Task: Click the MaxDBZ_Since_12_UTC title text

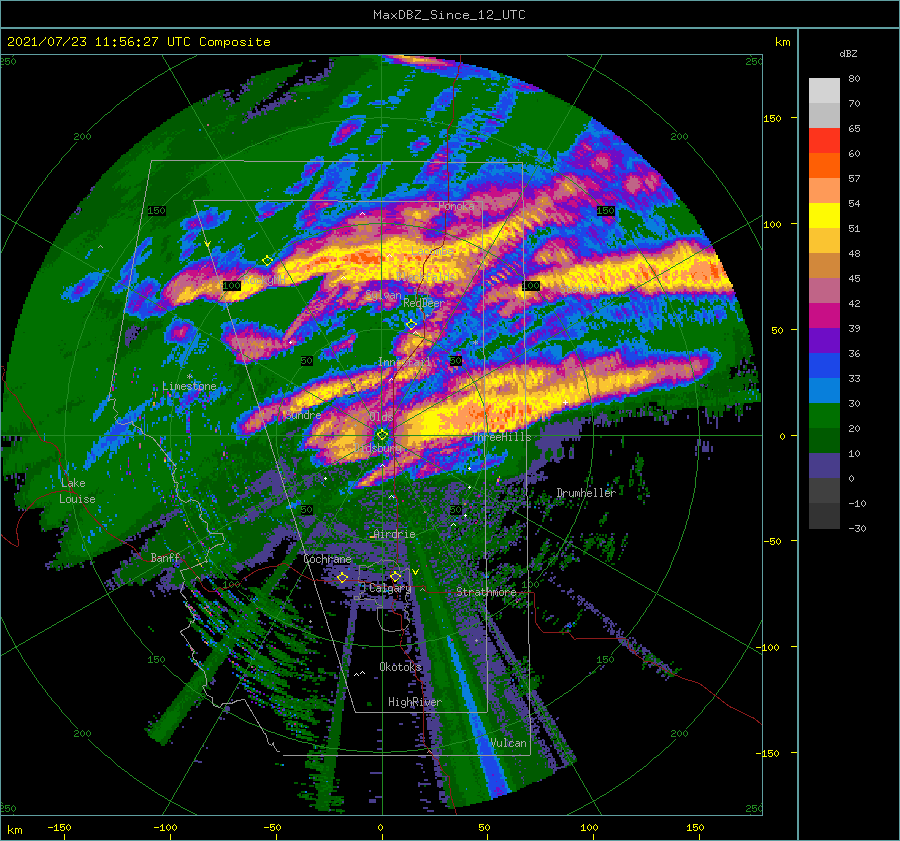Action: [x=449, y=15]
